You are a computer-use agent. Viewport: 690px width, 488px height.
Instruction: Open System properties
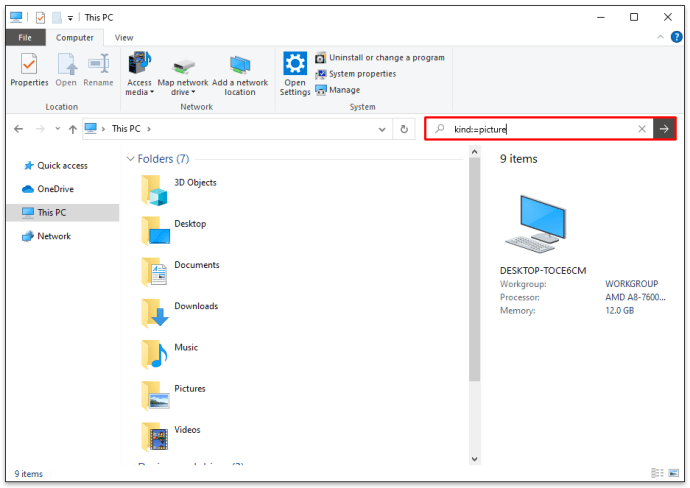point(356,74)
